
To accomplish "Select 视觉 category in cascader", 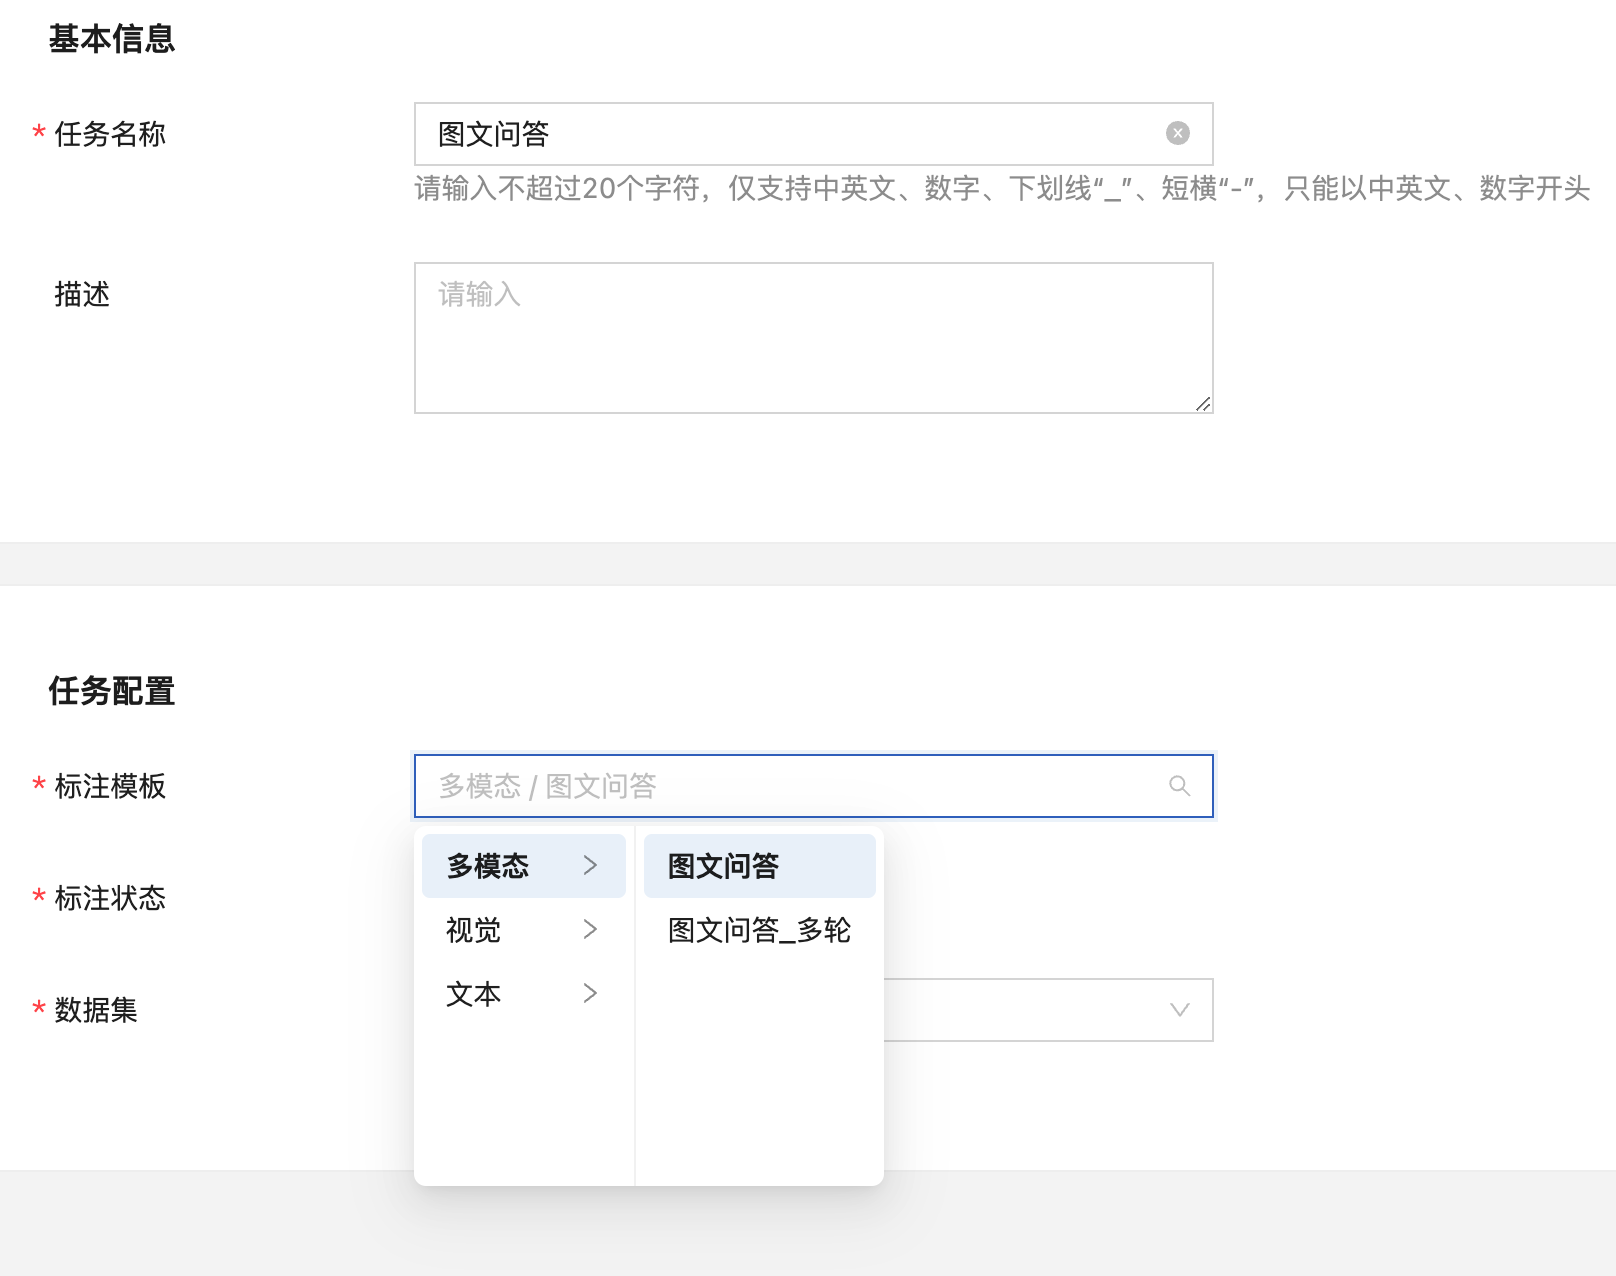I will pos(524,930).
